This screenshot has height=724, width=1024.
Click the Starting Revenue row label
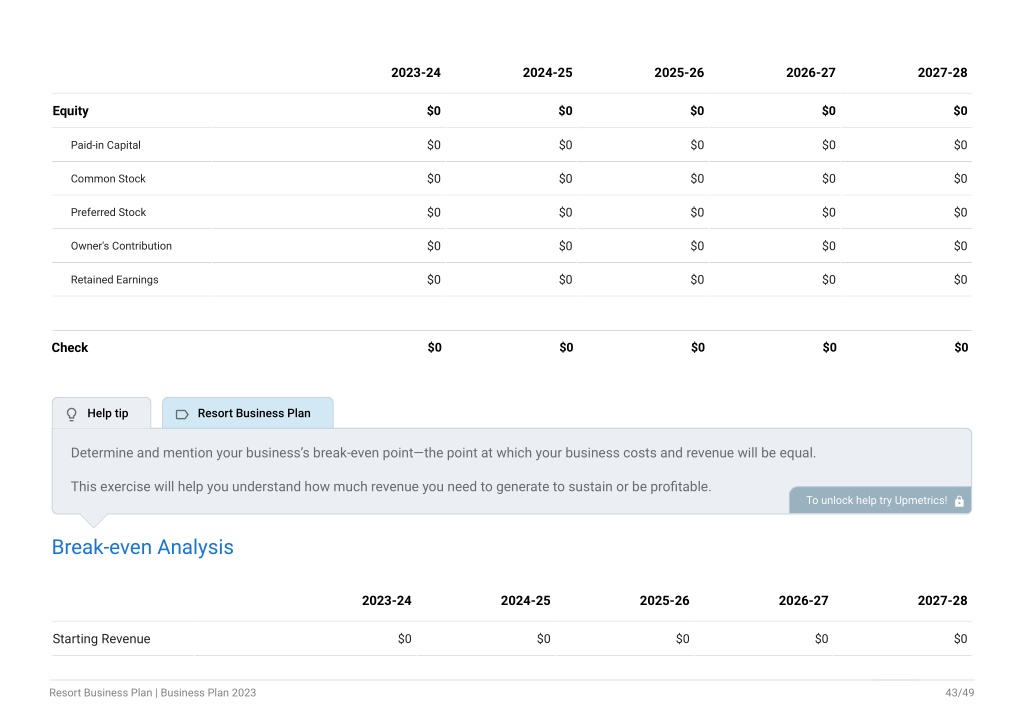(101, 639)
